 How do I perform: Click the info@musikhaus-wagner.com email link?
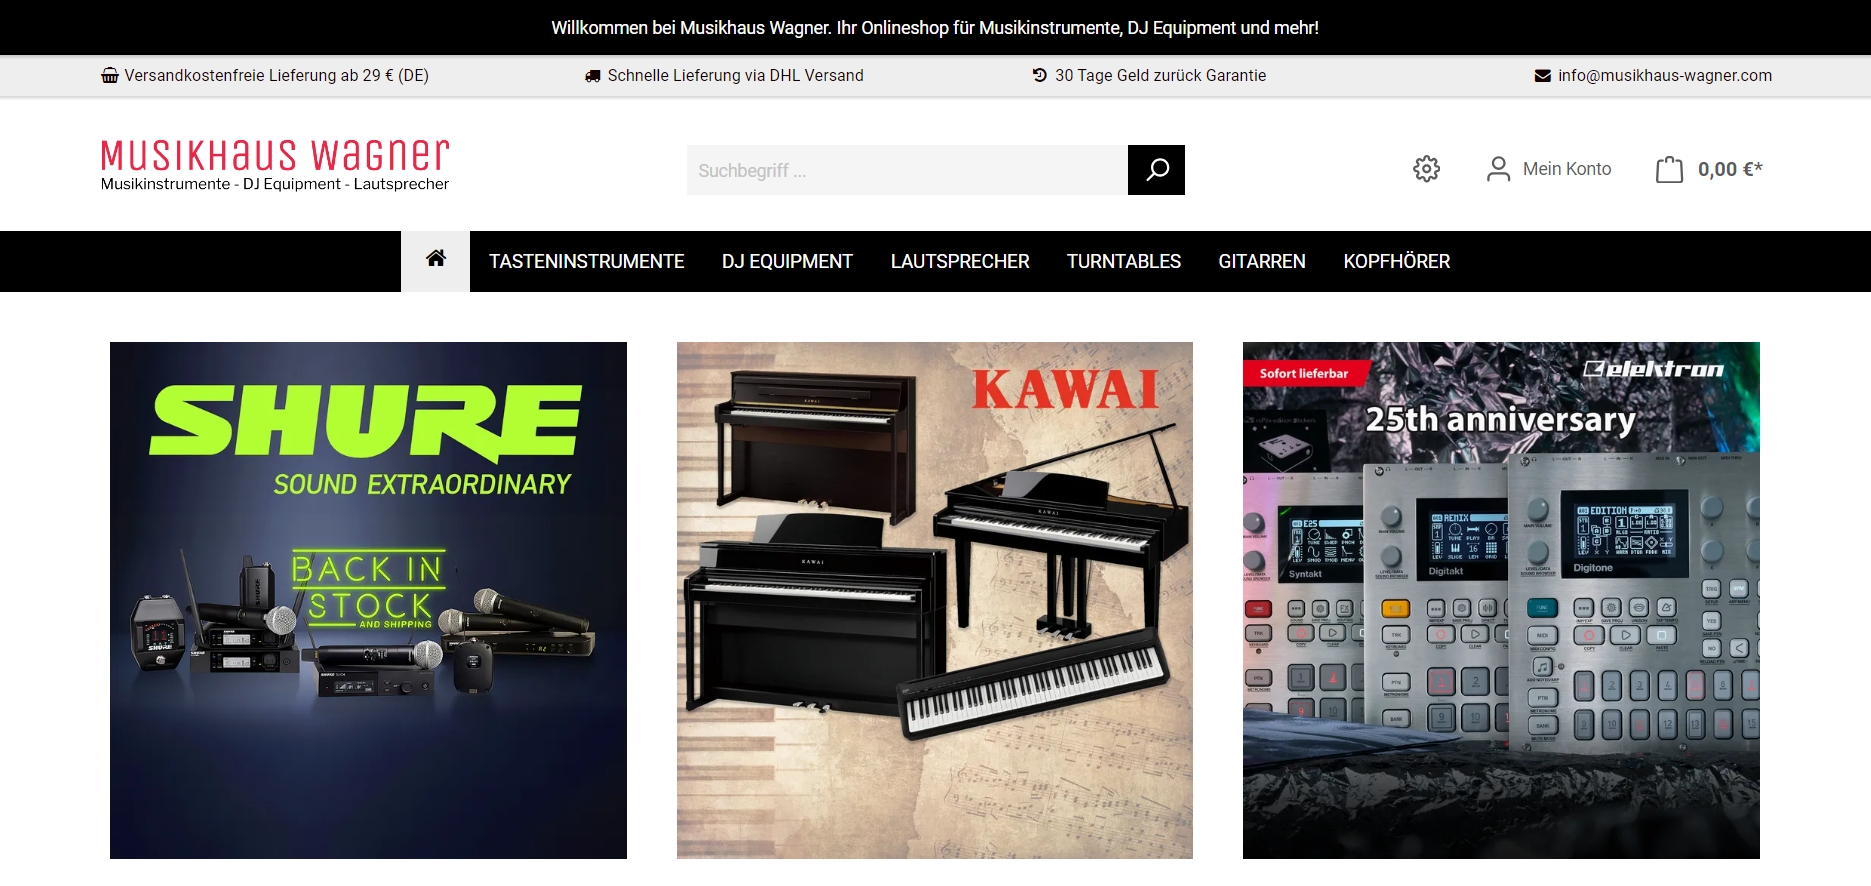(x=1665, y=76)
